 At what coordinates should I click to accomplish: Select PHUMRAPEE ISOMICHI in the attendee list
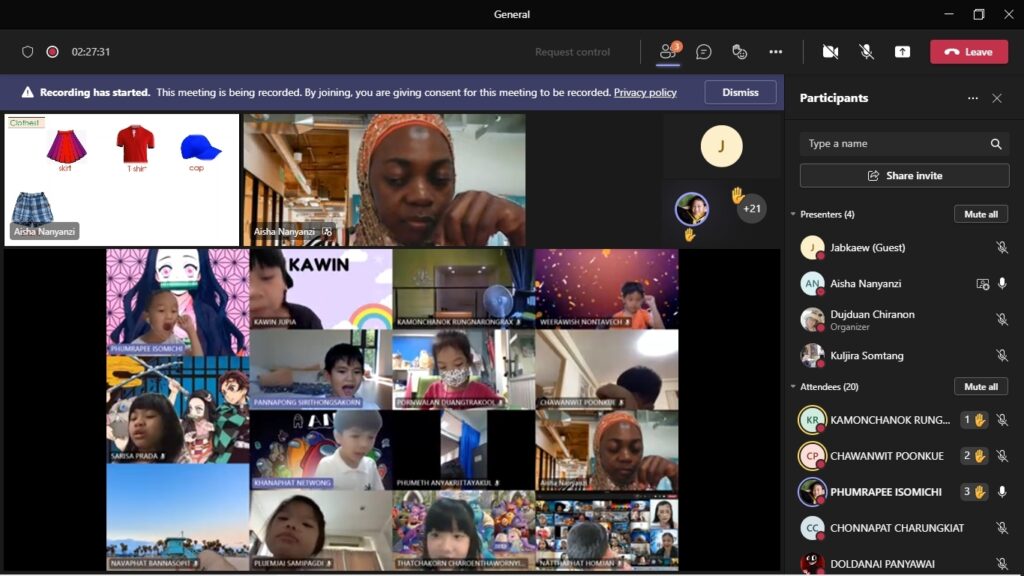pos(885,492)
